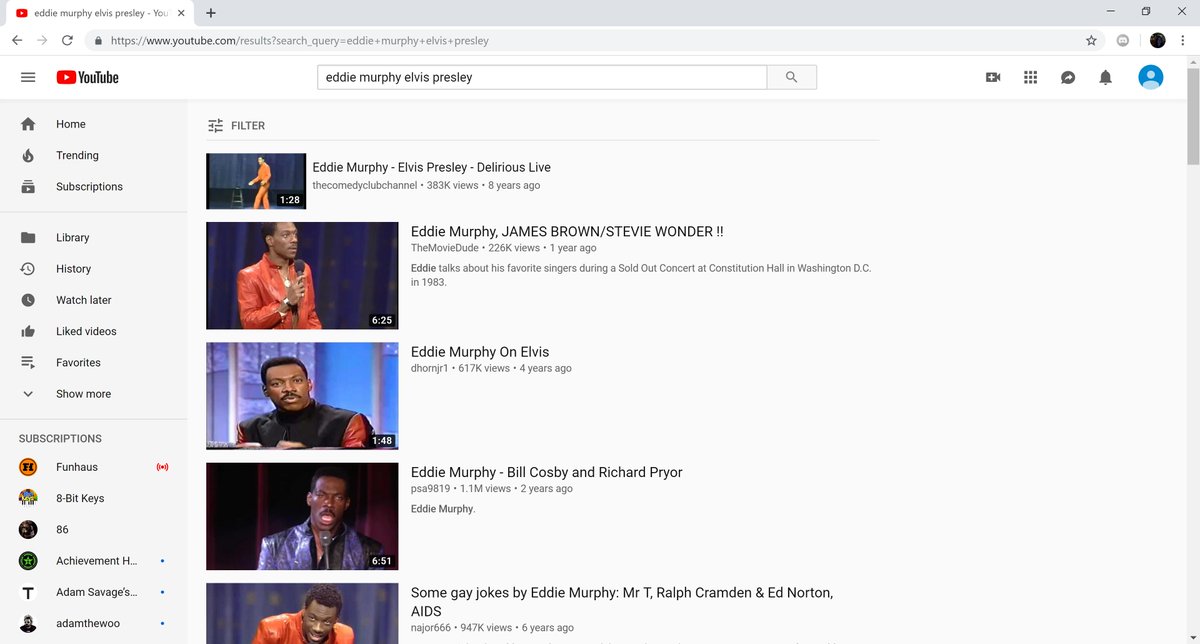Open video title Eddie Murphy On Elvis
The image size is (1200, 644).
(480, 352)
